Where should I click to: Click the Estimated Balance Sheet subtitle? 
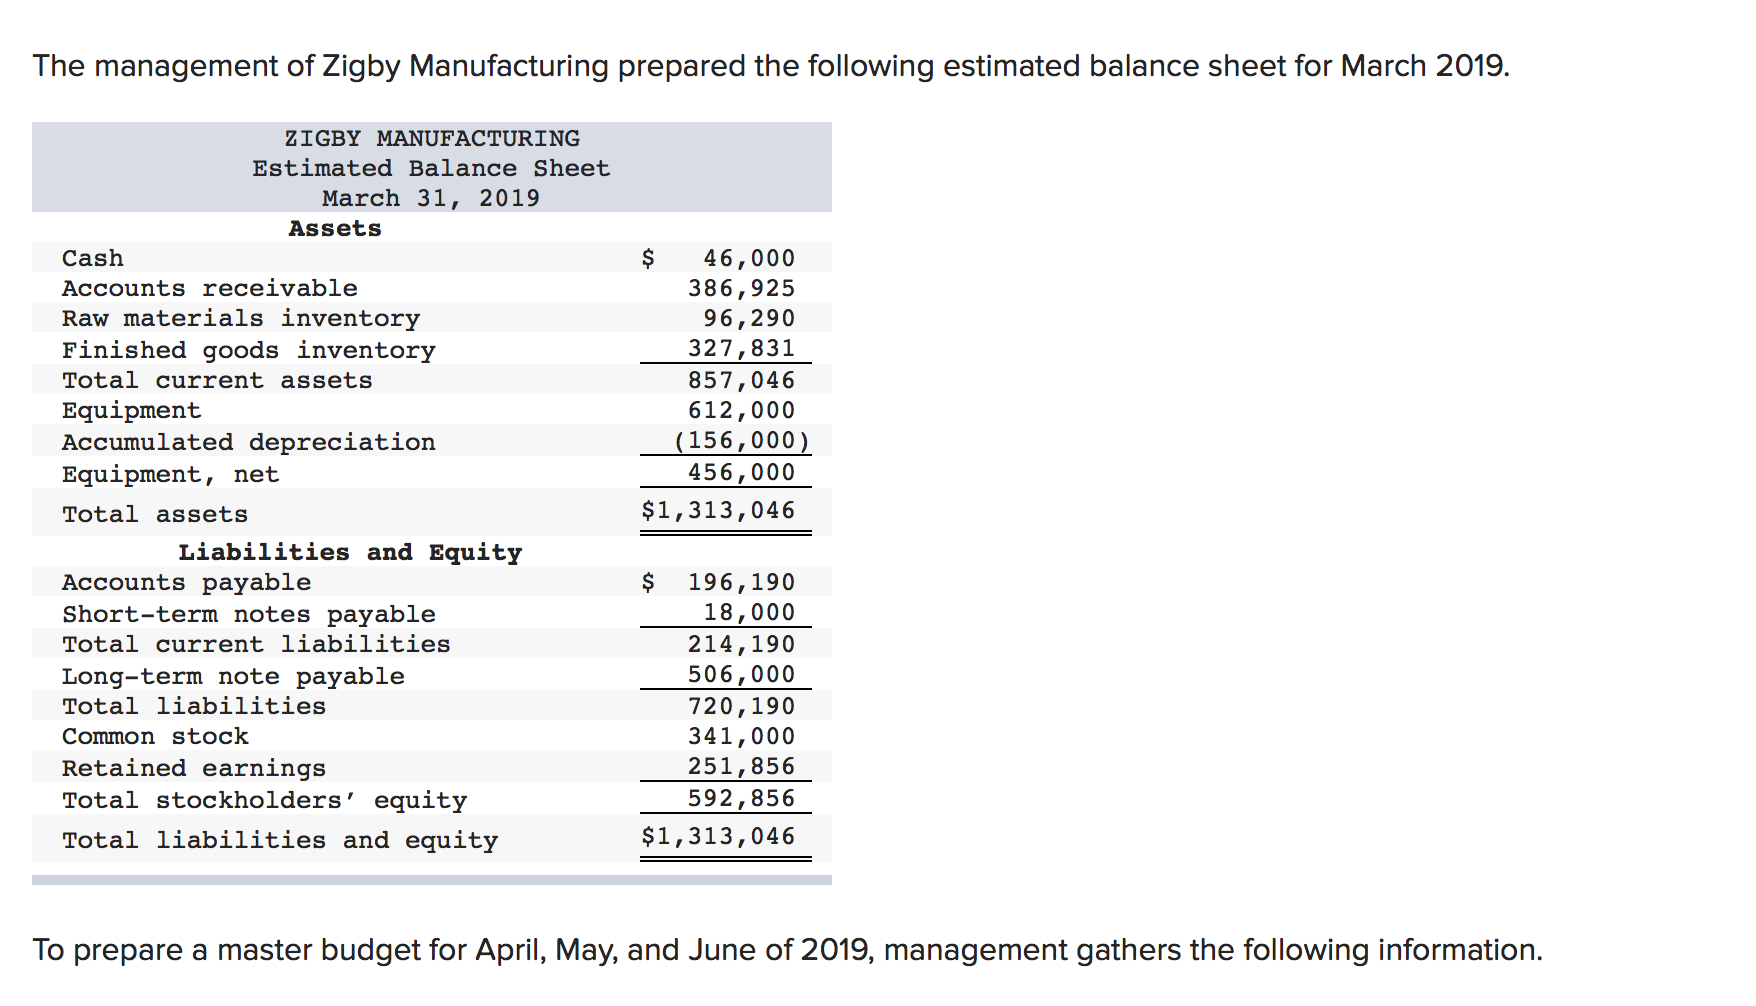431,168
